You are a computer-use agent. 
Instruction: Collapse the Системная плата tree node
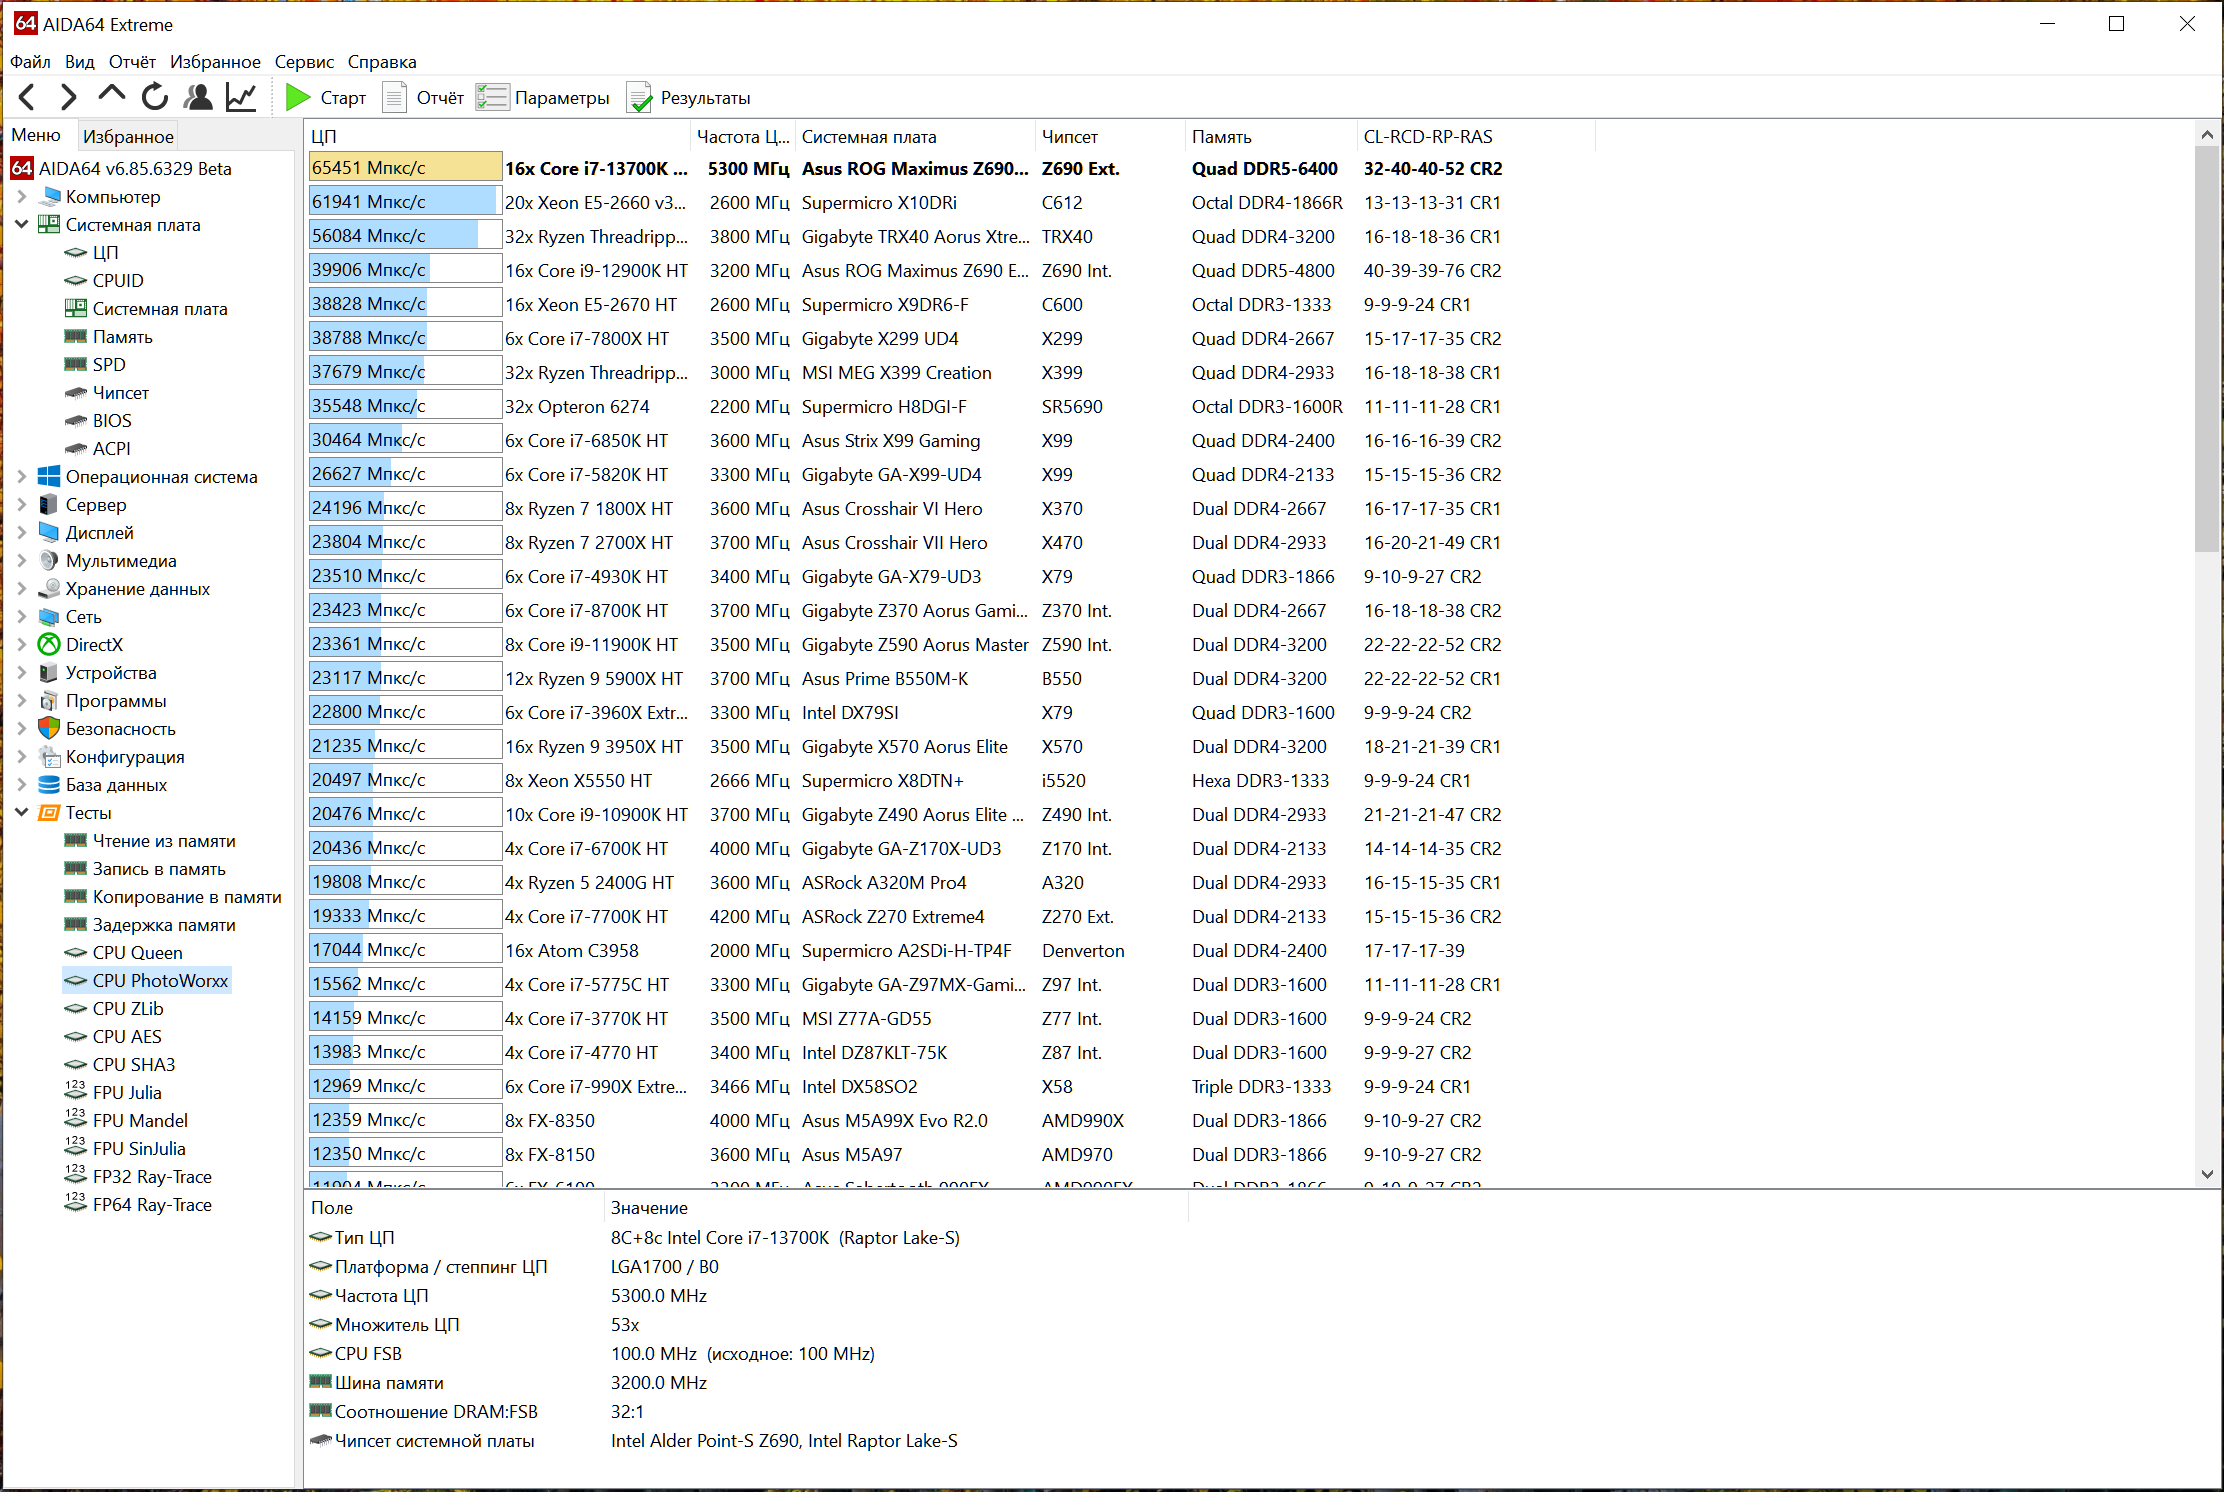(x=21, y=225)
